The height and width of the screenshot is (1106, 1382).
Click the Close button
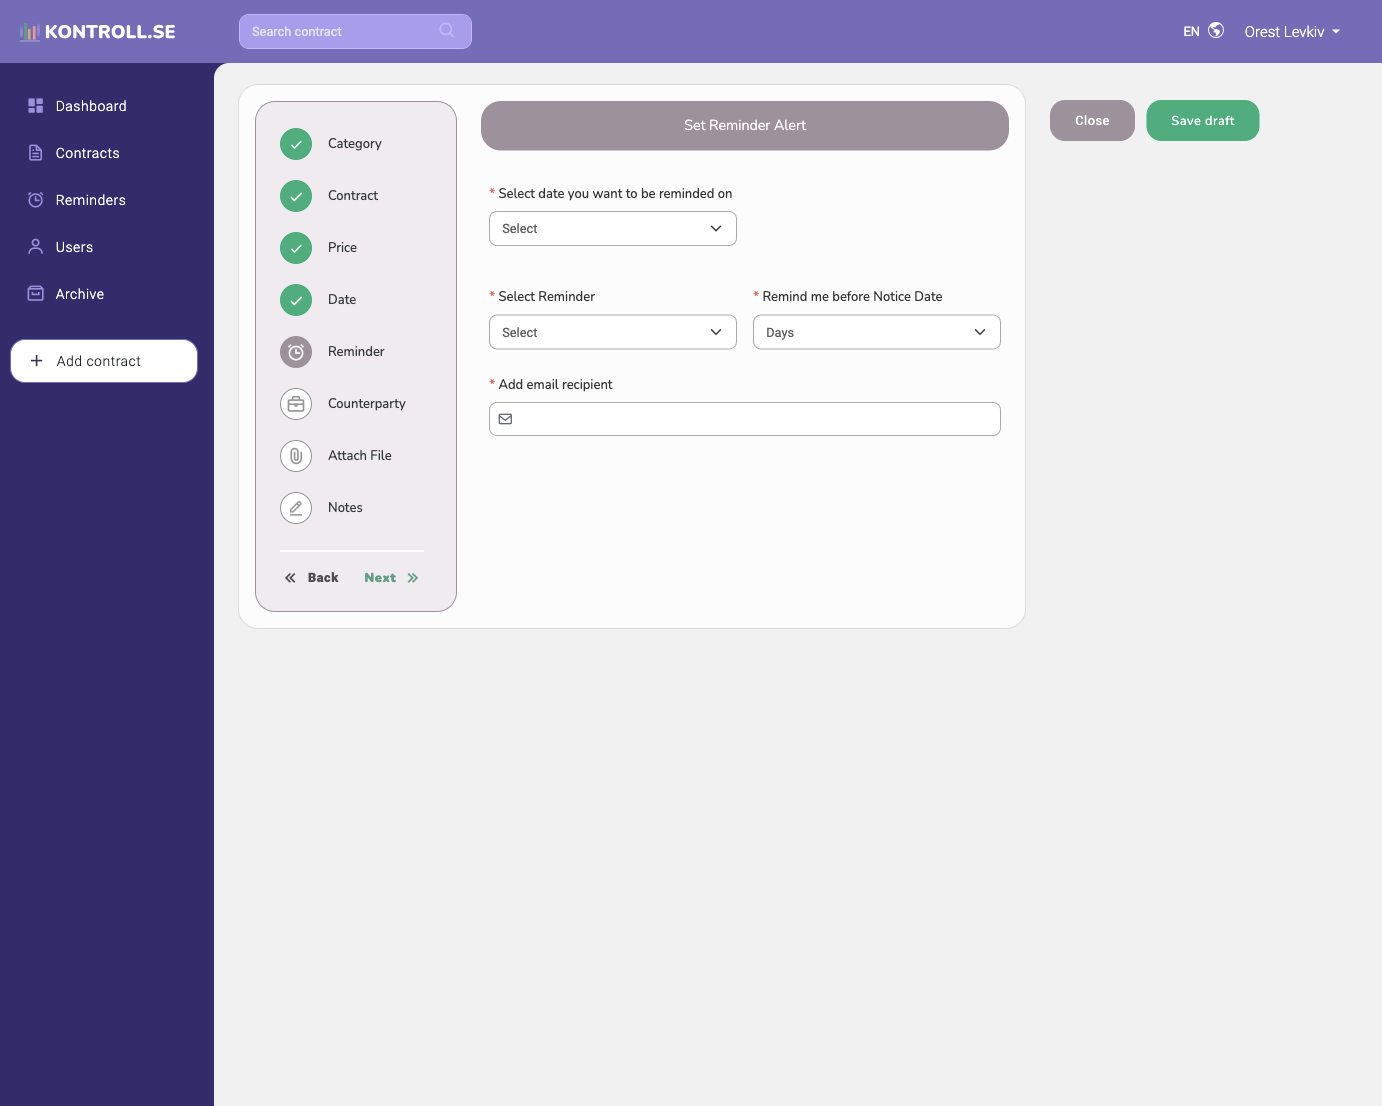pos(1092,121)
